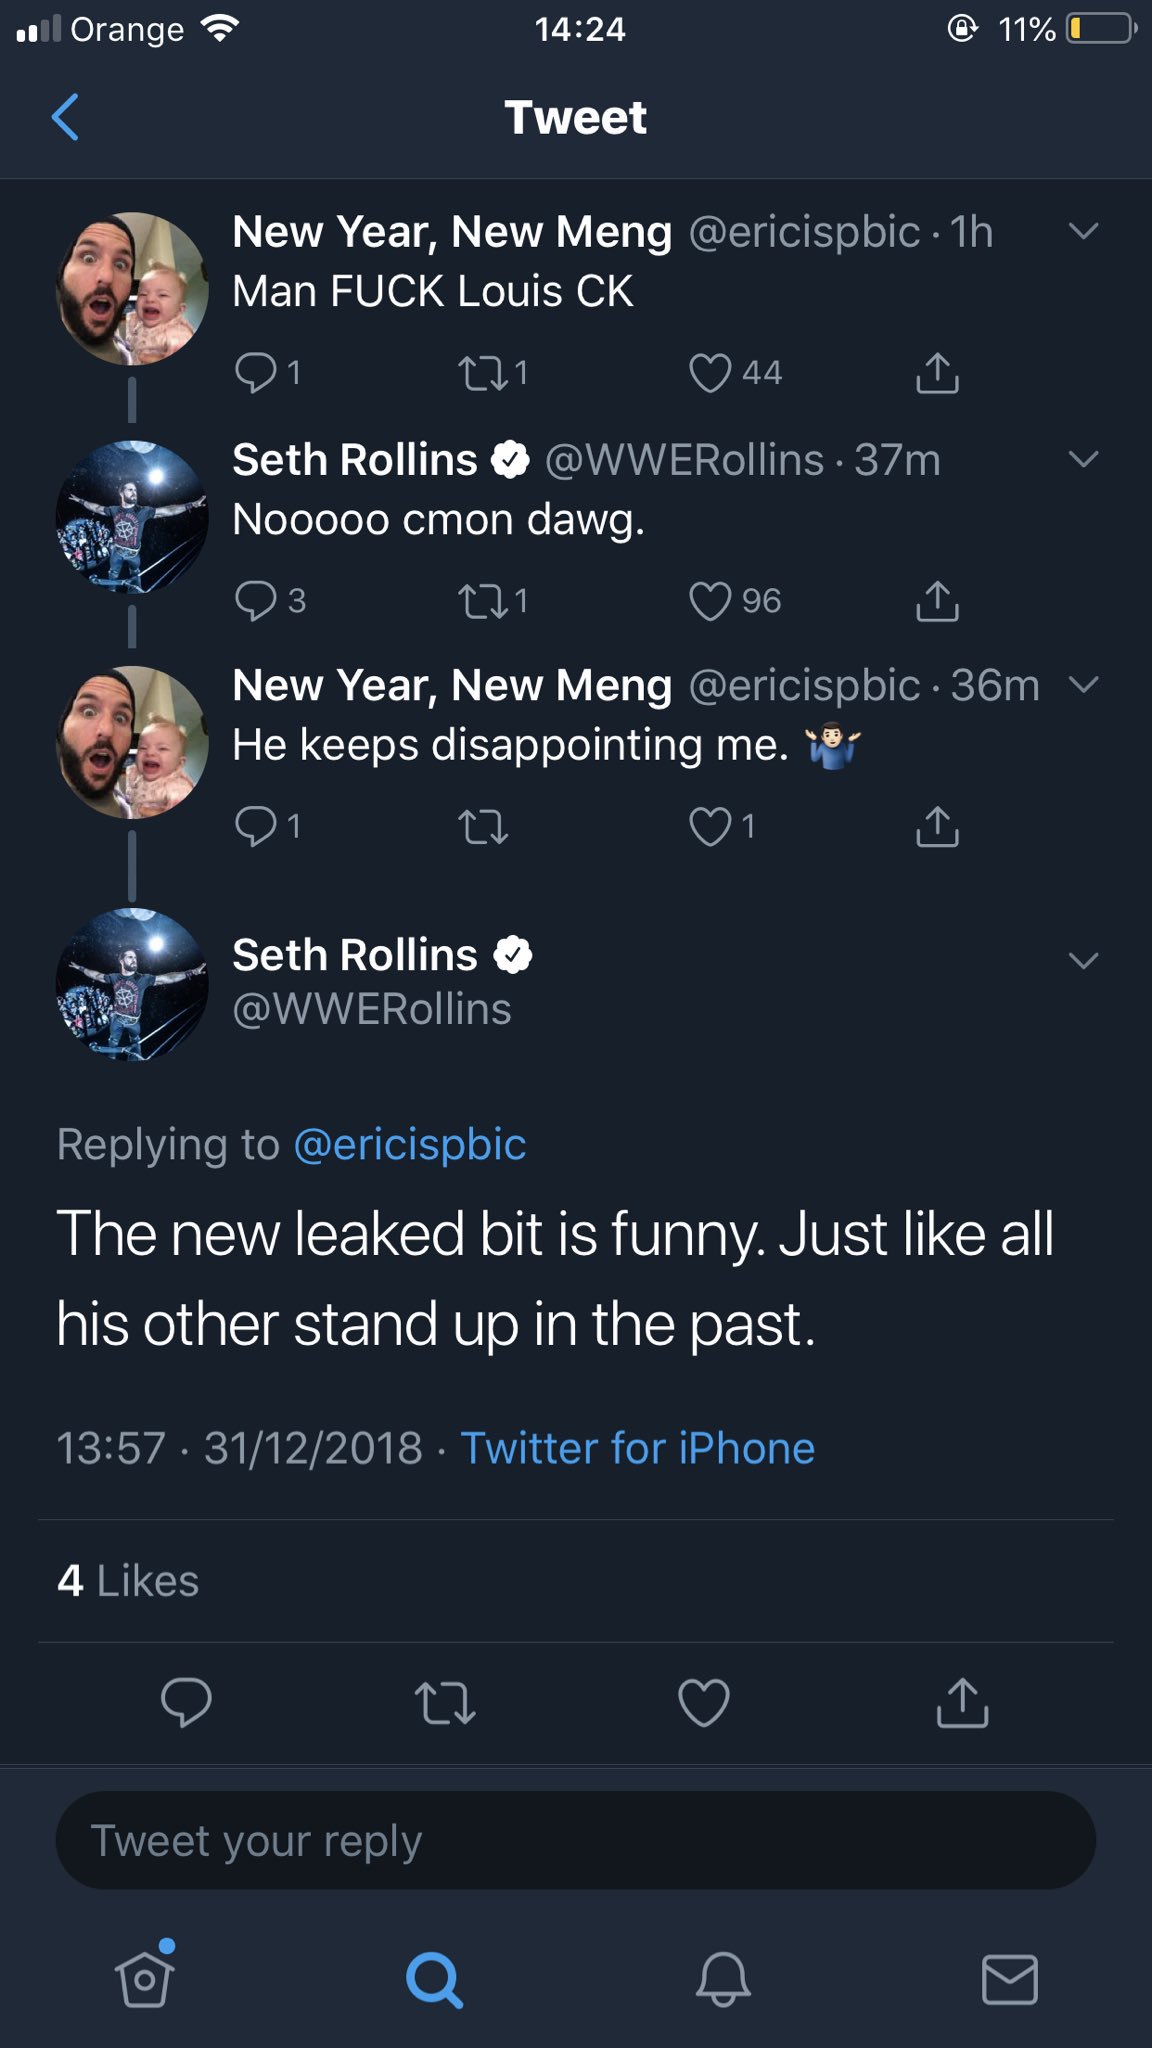Share the 'Nooooo cmon dawg.' tweet
The height and width of the screenshot is (2048, 1152).
pos(937,601)
